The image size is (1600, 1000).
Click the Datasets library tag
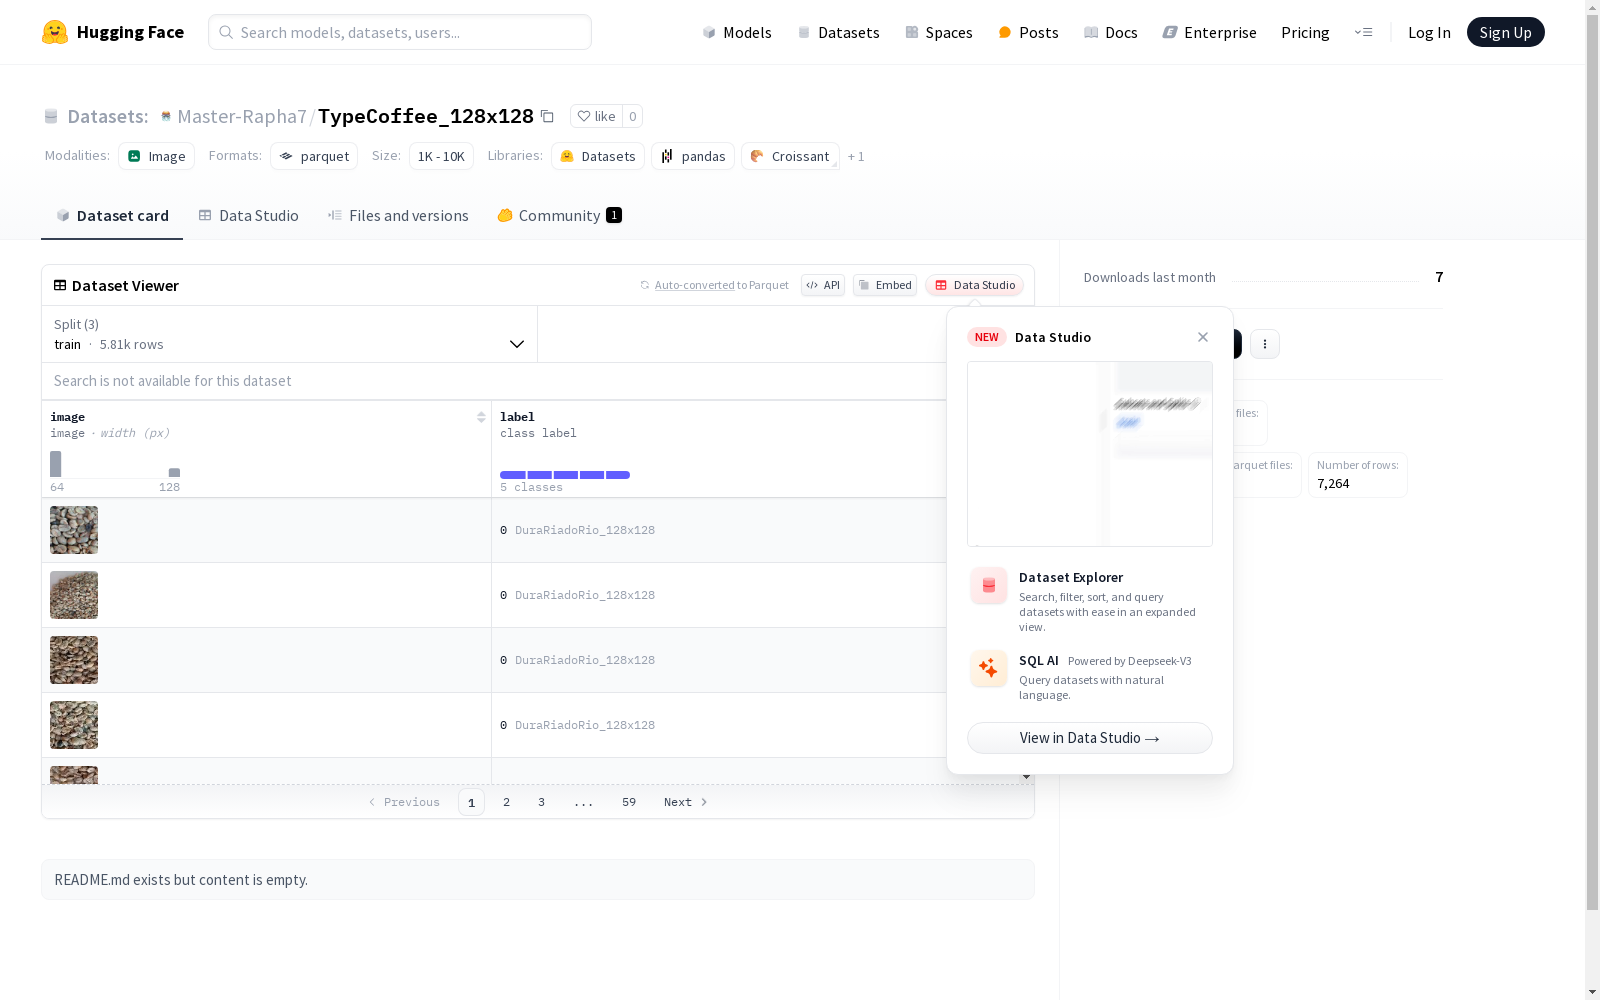(598, 156)
